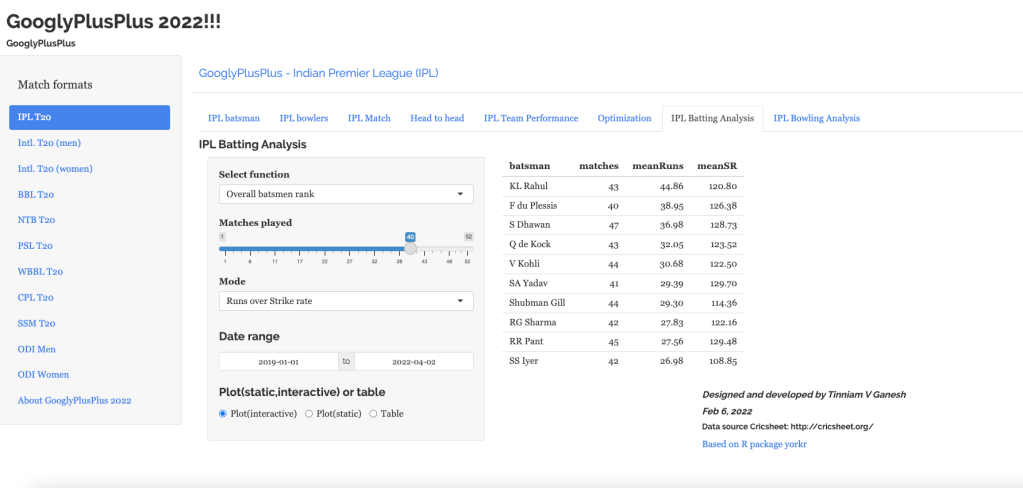Click the Based on R package yorkr link
The height and width of the screenshot is (488, 1023).
(x=754, y=443)
